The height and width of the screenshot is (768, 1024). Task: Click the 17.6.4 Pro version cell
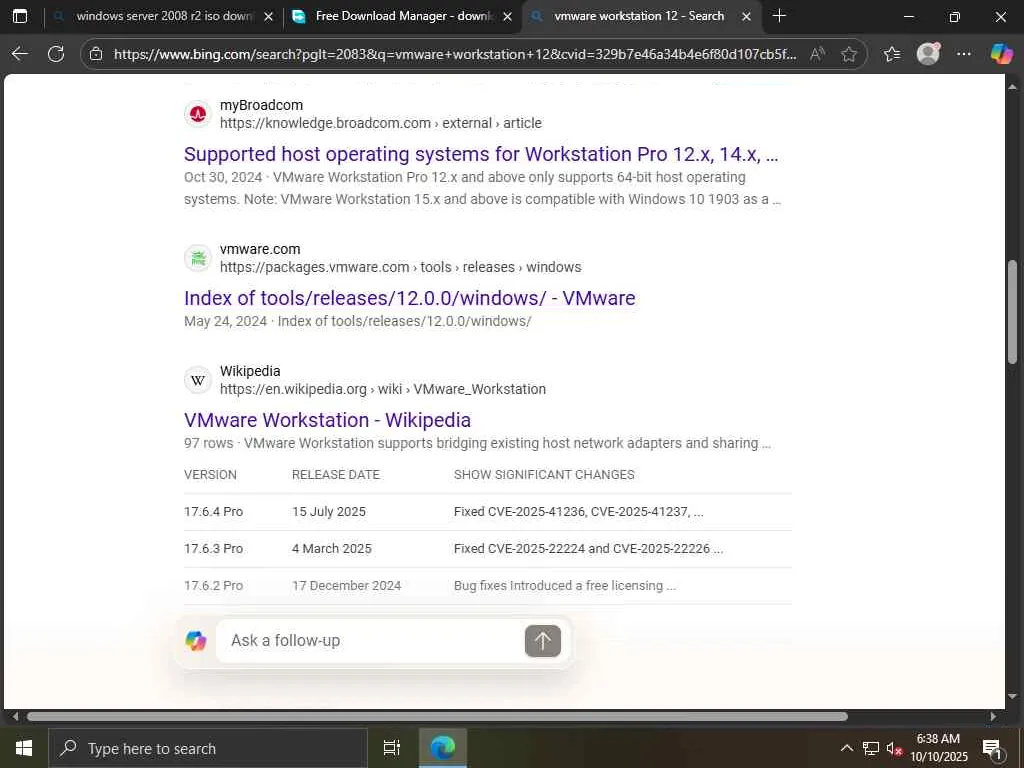point(214,512)
